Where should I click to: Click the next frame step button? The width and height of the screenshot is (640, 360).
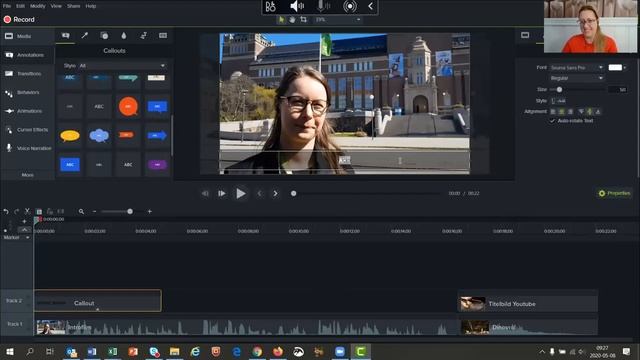click(x=222, y=193)
